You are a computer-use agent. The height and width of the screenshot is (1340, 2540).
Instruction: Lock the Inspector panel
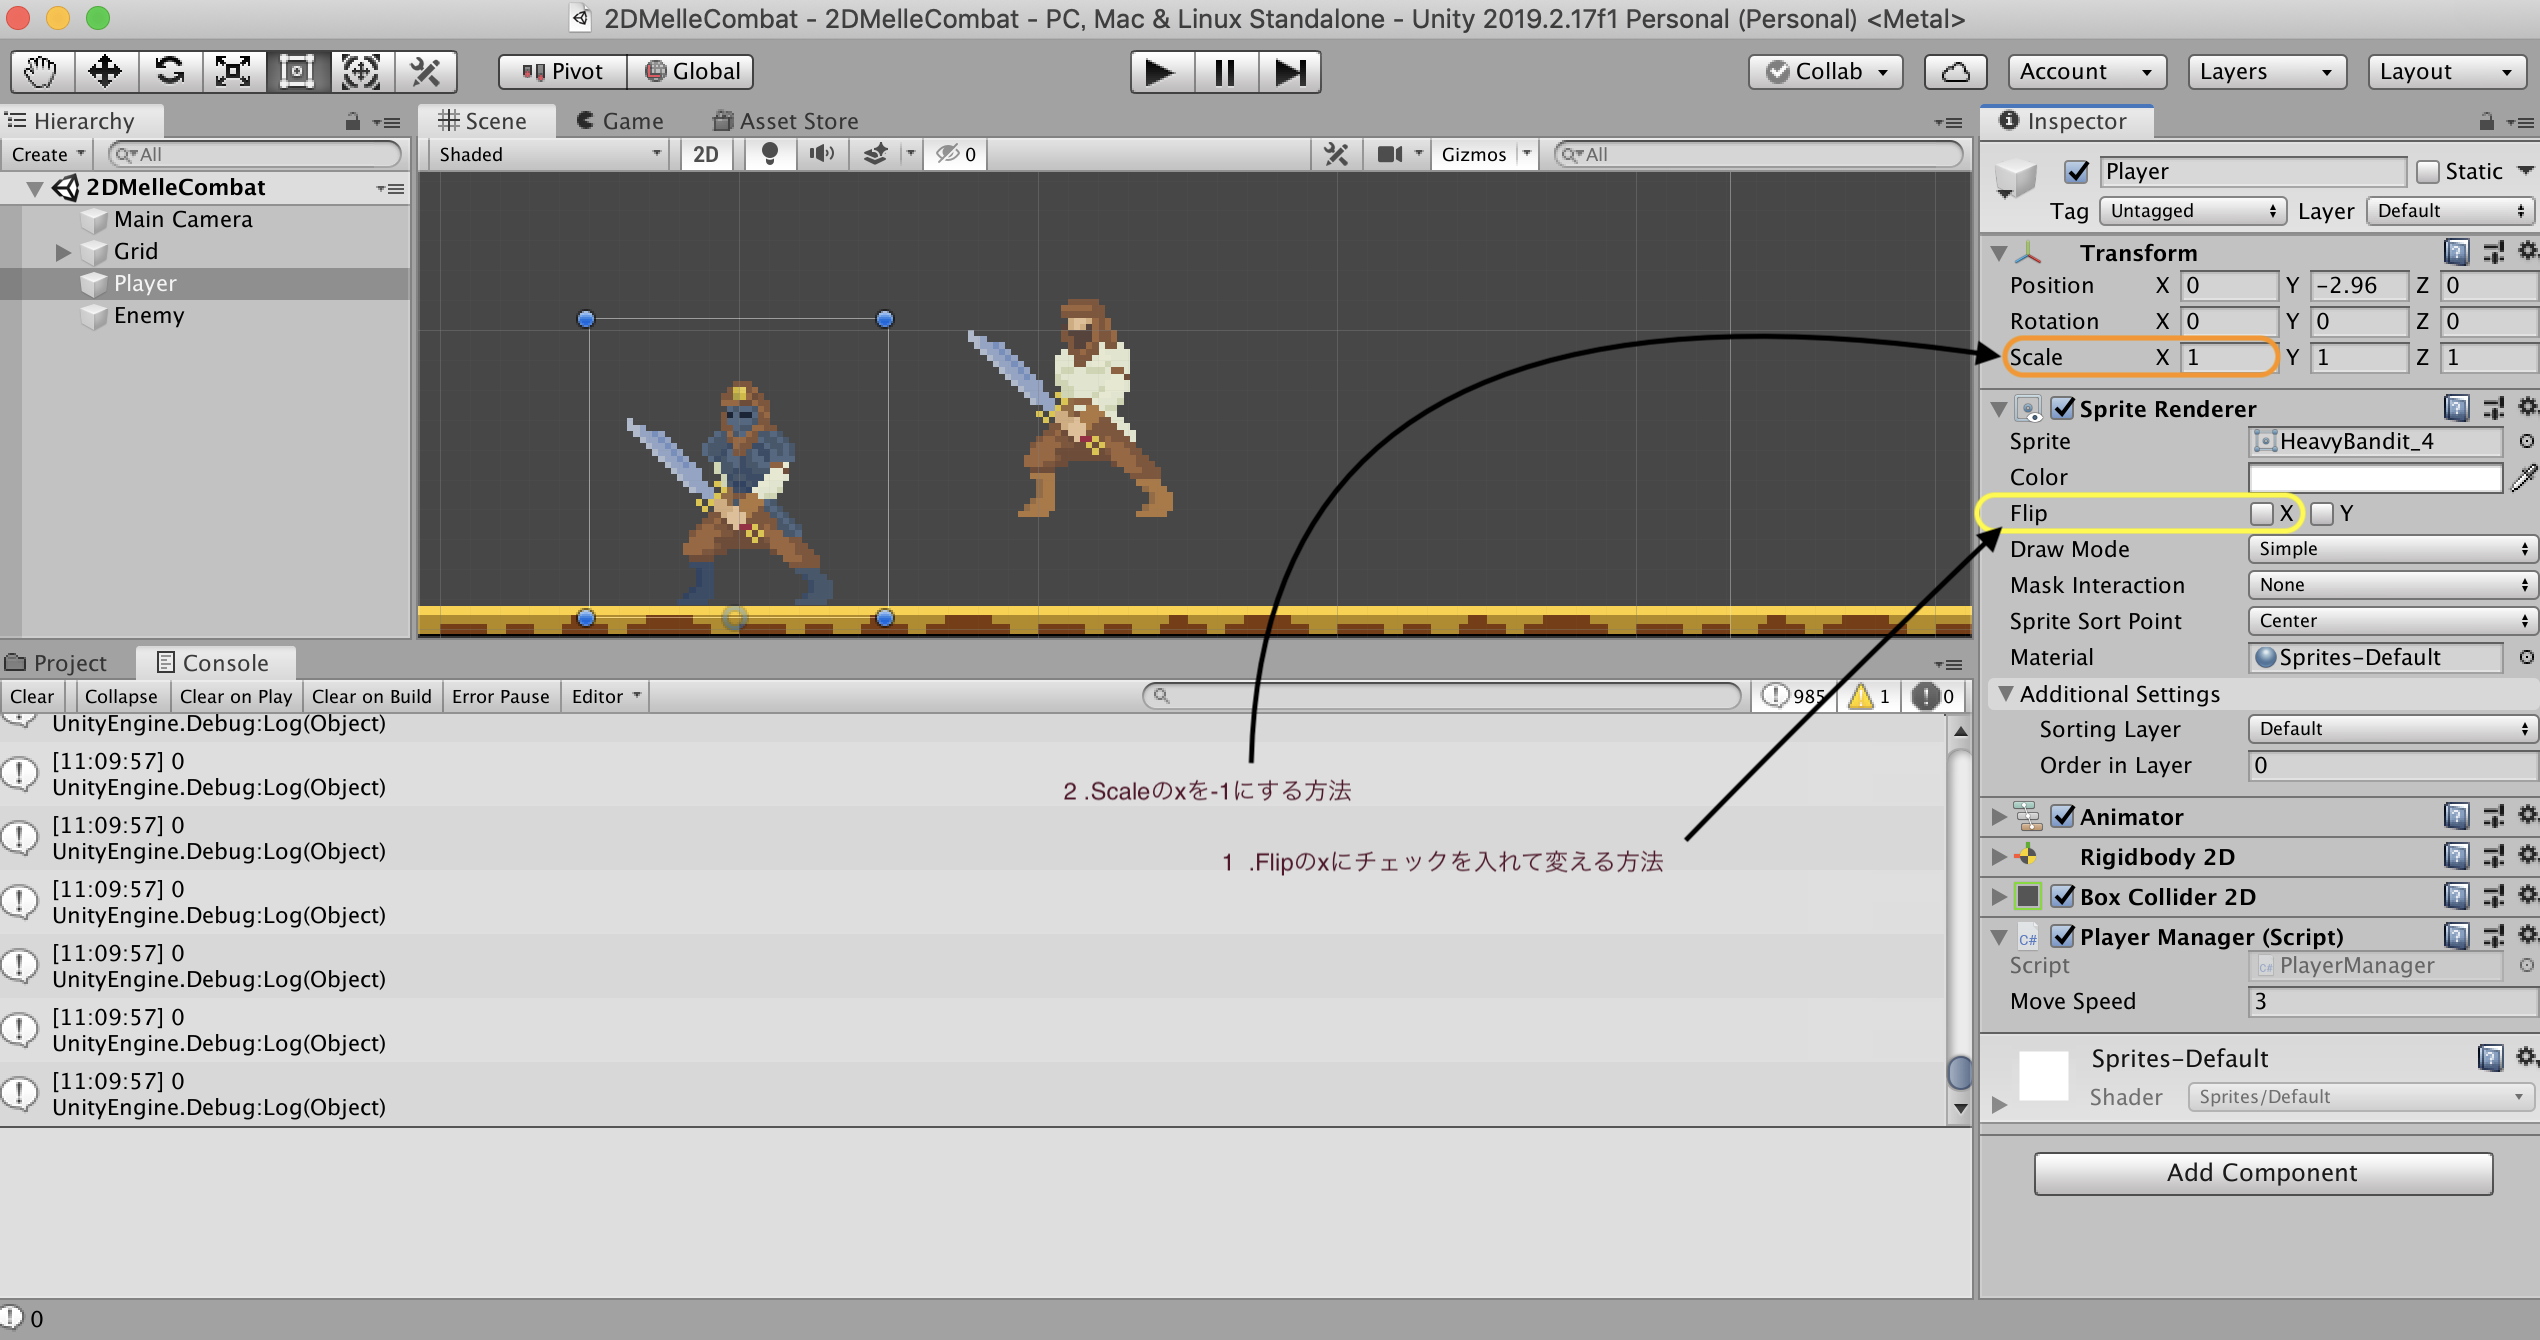tap(2486, 122)
